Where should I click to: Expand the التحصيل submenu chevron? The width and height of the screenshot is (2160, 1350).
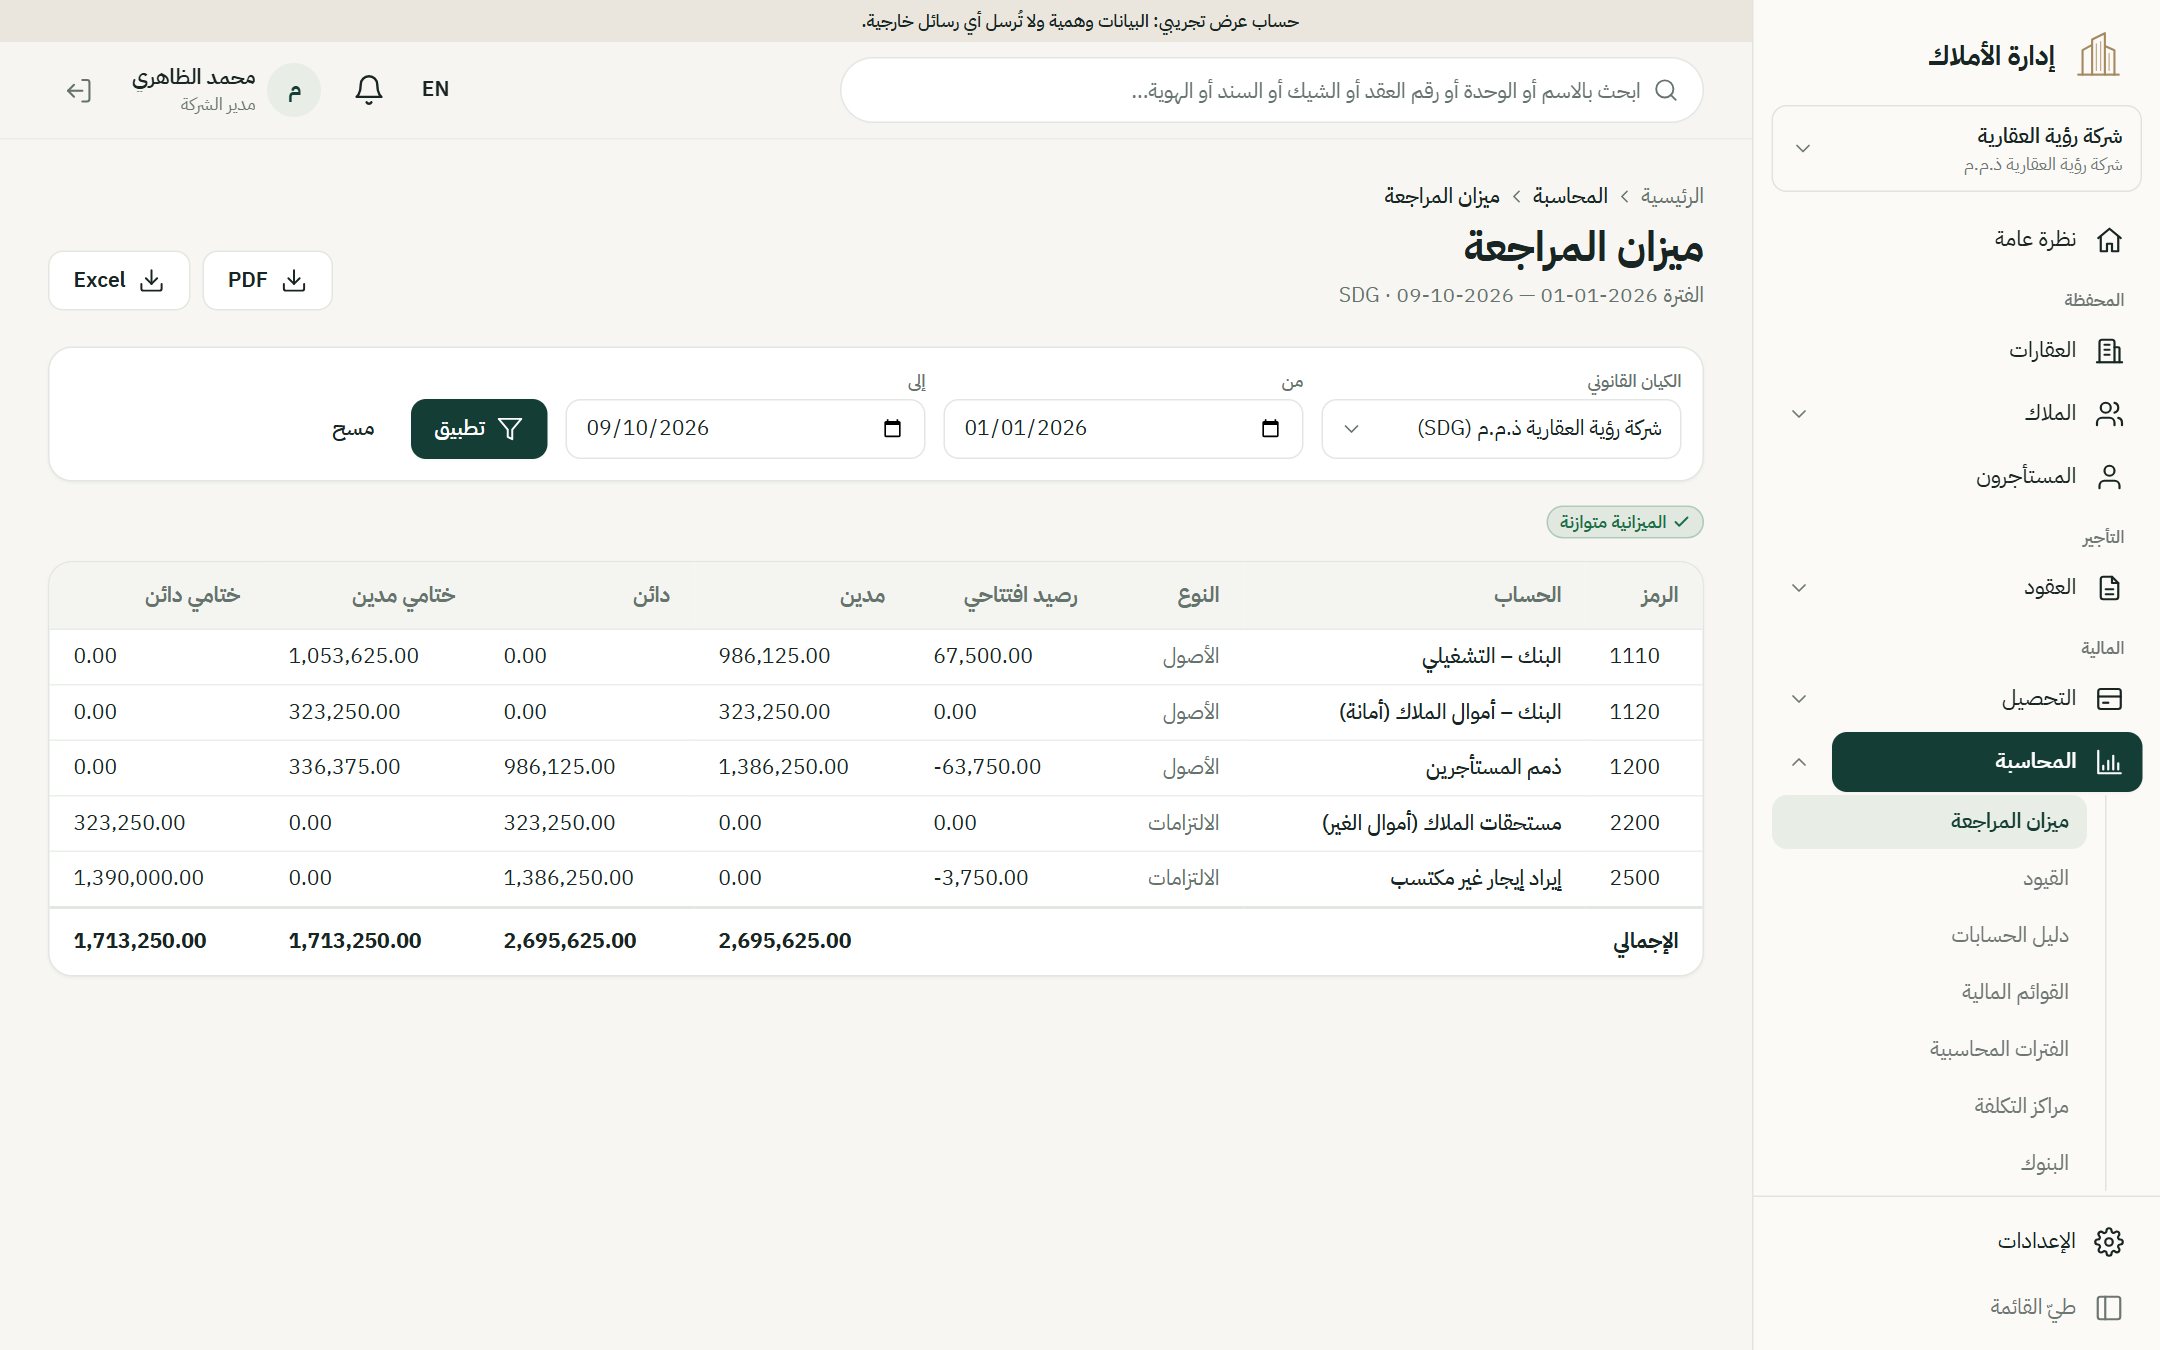1799,699
